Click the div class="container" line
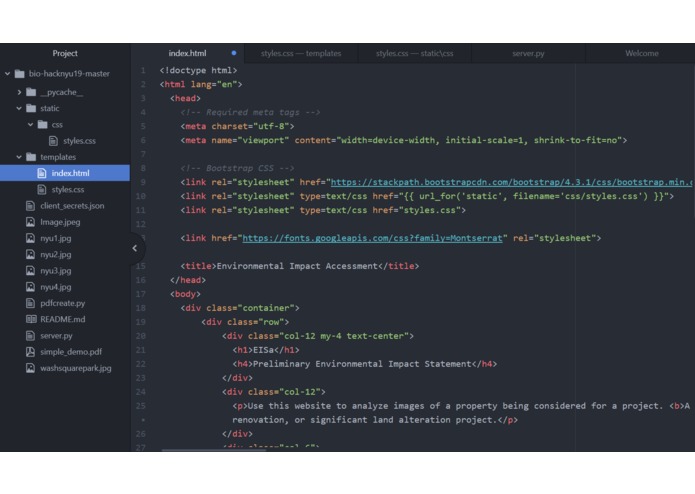695x494 pixels. pos(240,308)
